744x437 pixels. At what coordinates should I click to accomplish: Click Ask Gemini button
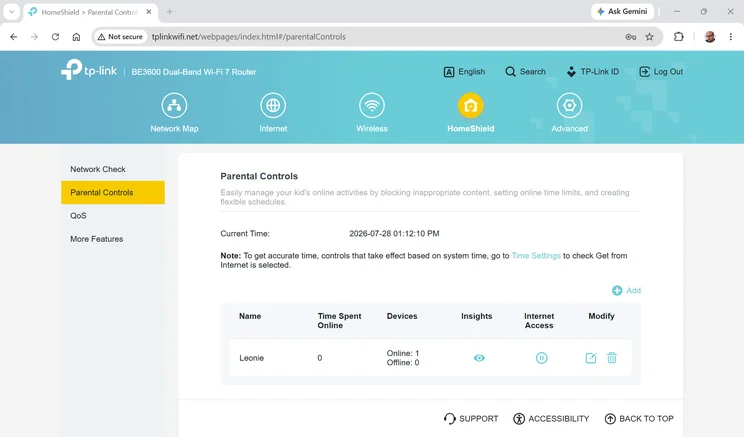(x=622, y=11)
